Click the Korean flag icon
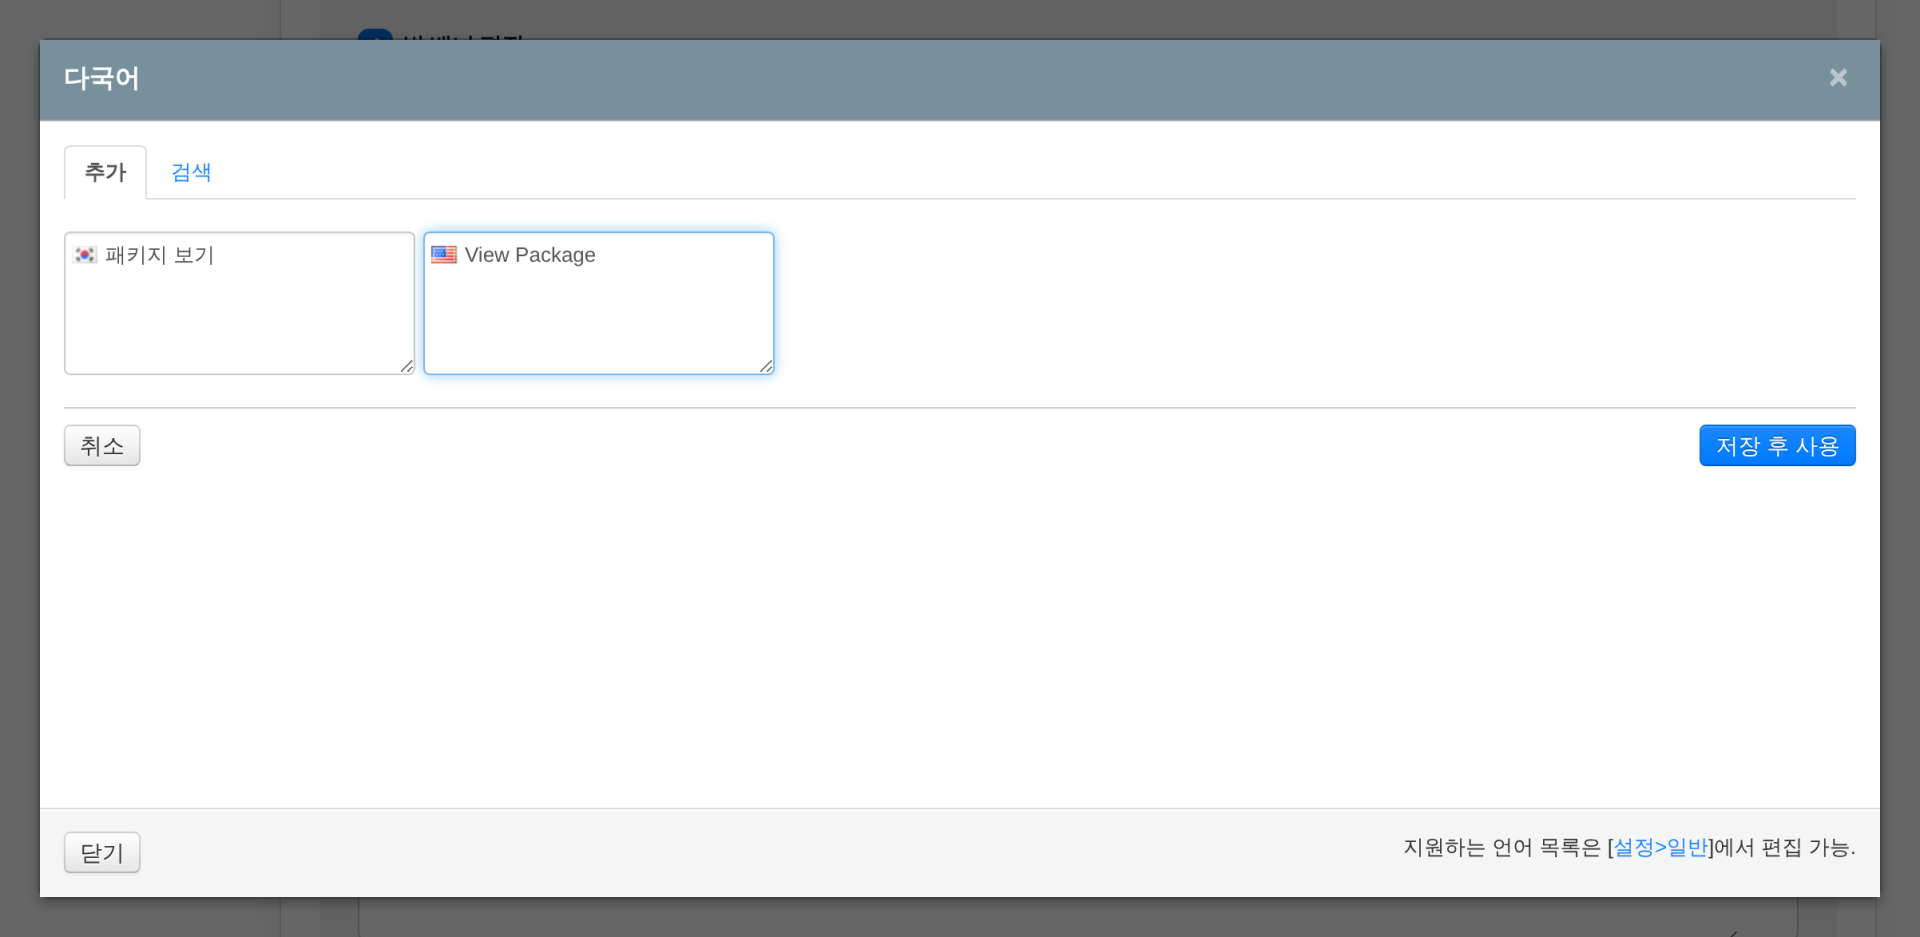Screen dimensions: 1920x937 point(85,255)
